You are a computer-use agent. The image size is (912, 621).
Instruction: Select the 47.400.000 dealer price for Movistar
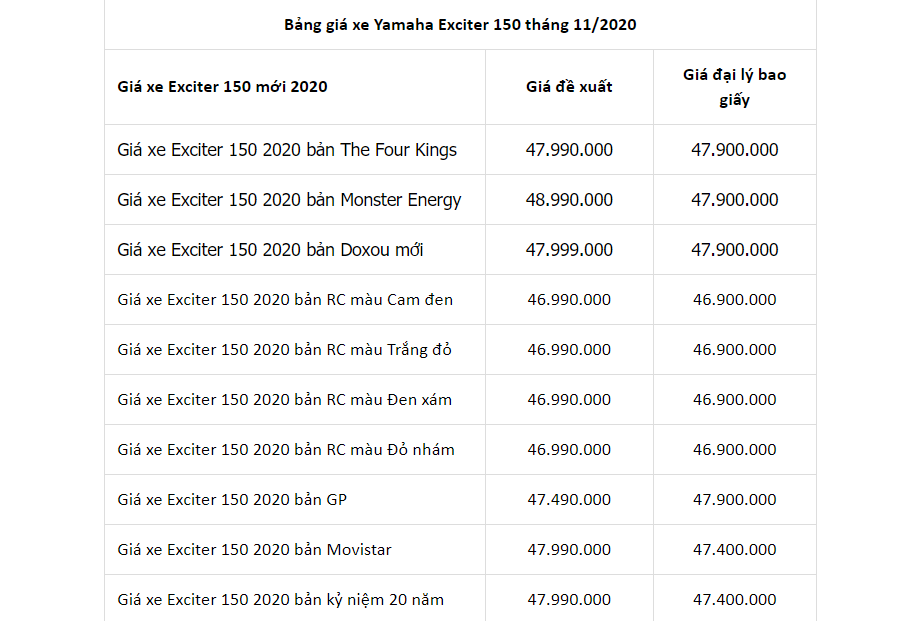pos(735,550)
